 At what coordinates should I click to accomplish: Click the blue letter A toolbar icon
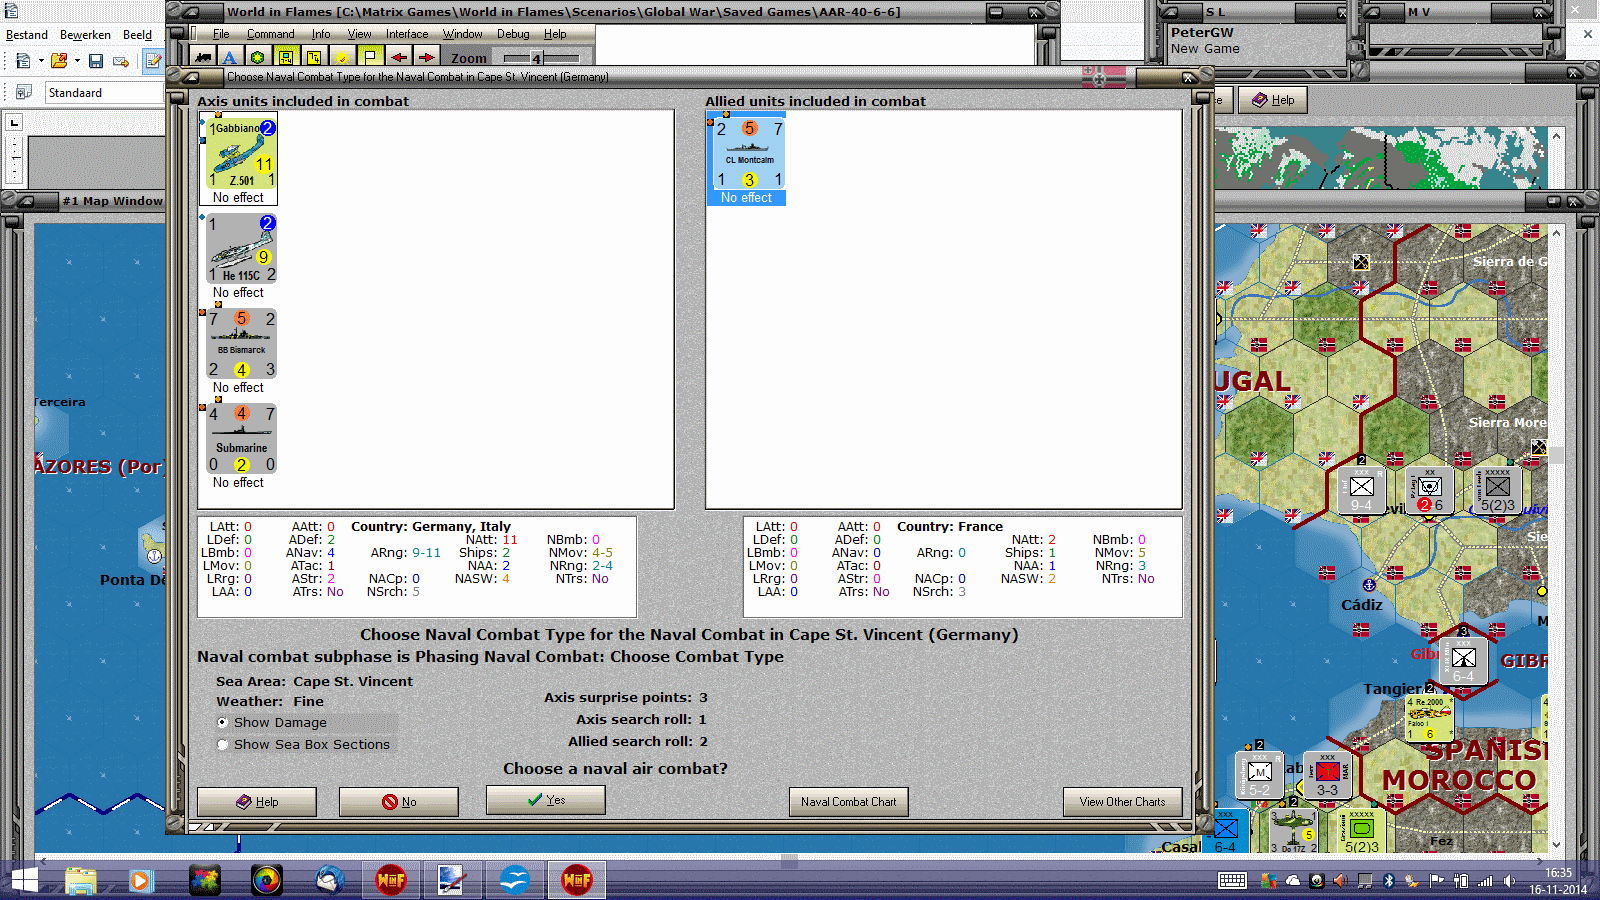230,57
